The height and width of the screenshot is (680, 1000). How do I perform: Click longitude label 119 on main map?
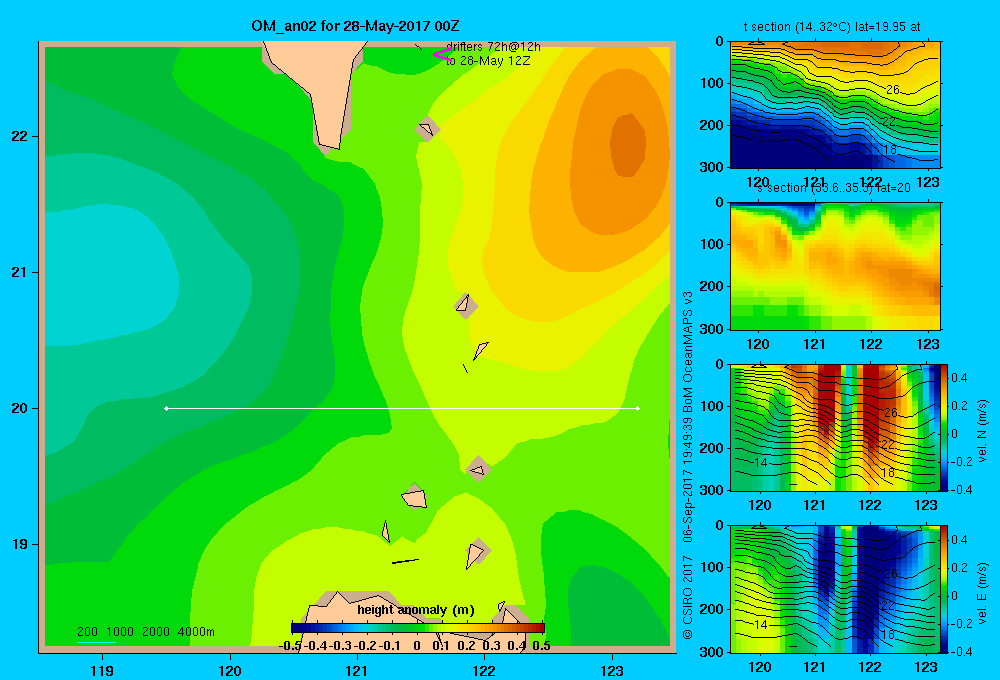pyautogui.click(x=102, y=670)
